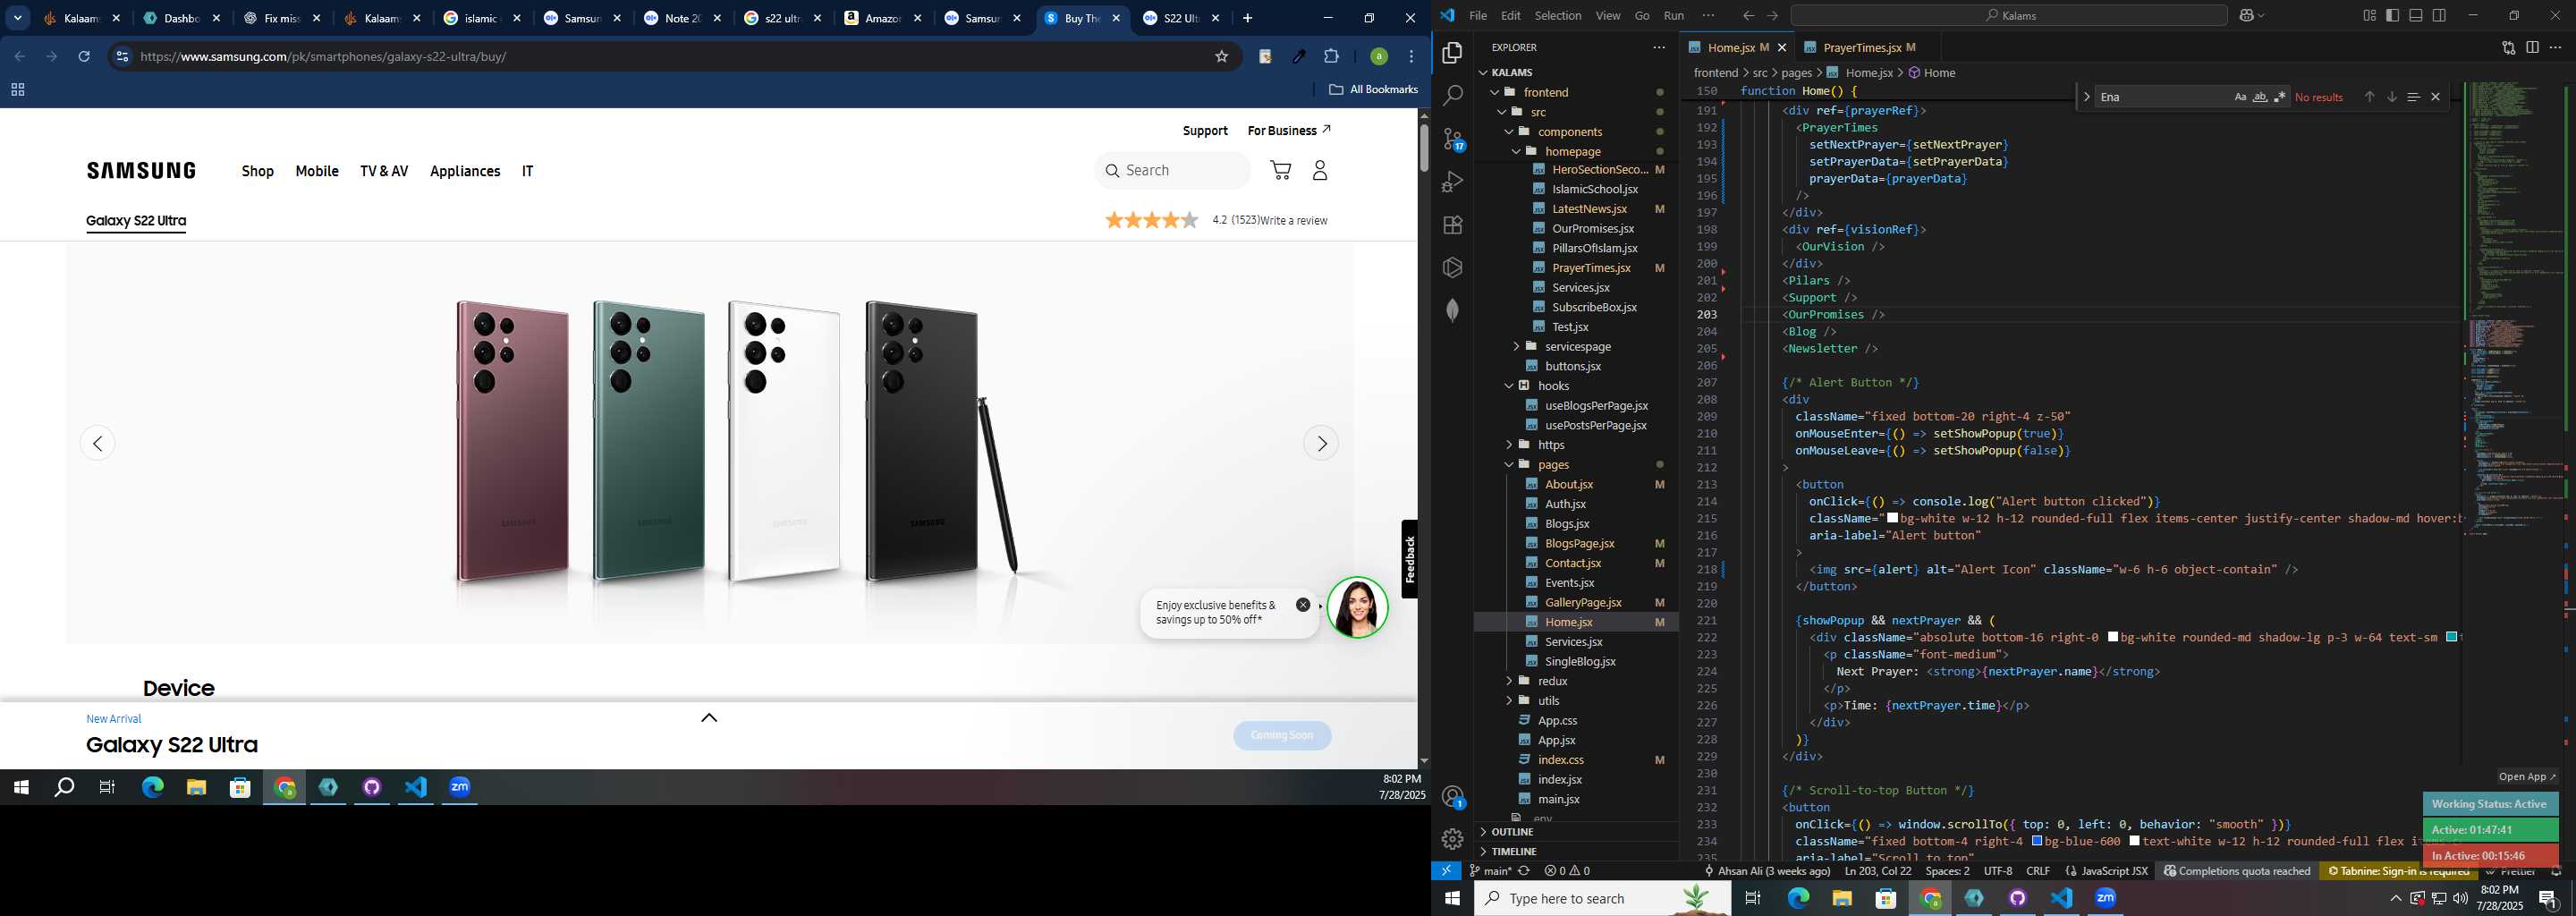Image resolution: width=2576 pixels, height=916 pixels.
Task: Open Chrome apps grid icon in bookmarks bar
Action: [17, 89]
